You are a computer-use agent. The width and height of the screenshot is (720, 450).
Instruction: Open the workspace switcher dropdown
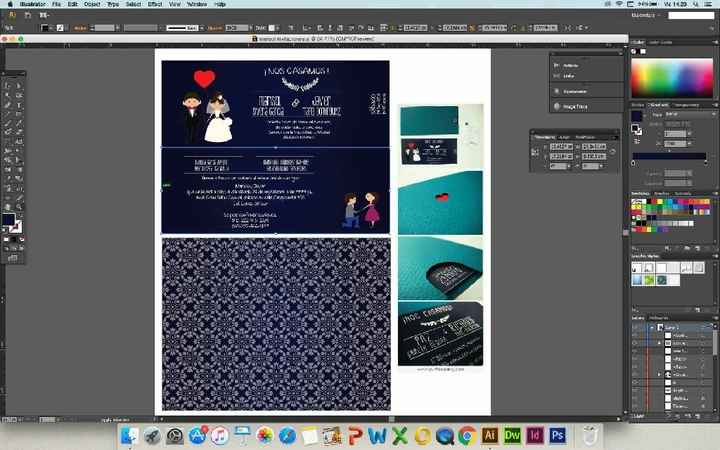[645, 15]
